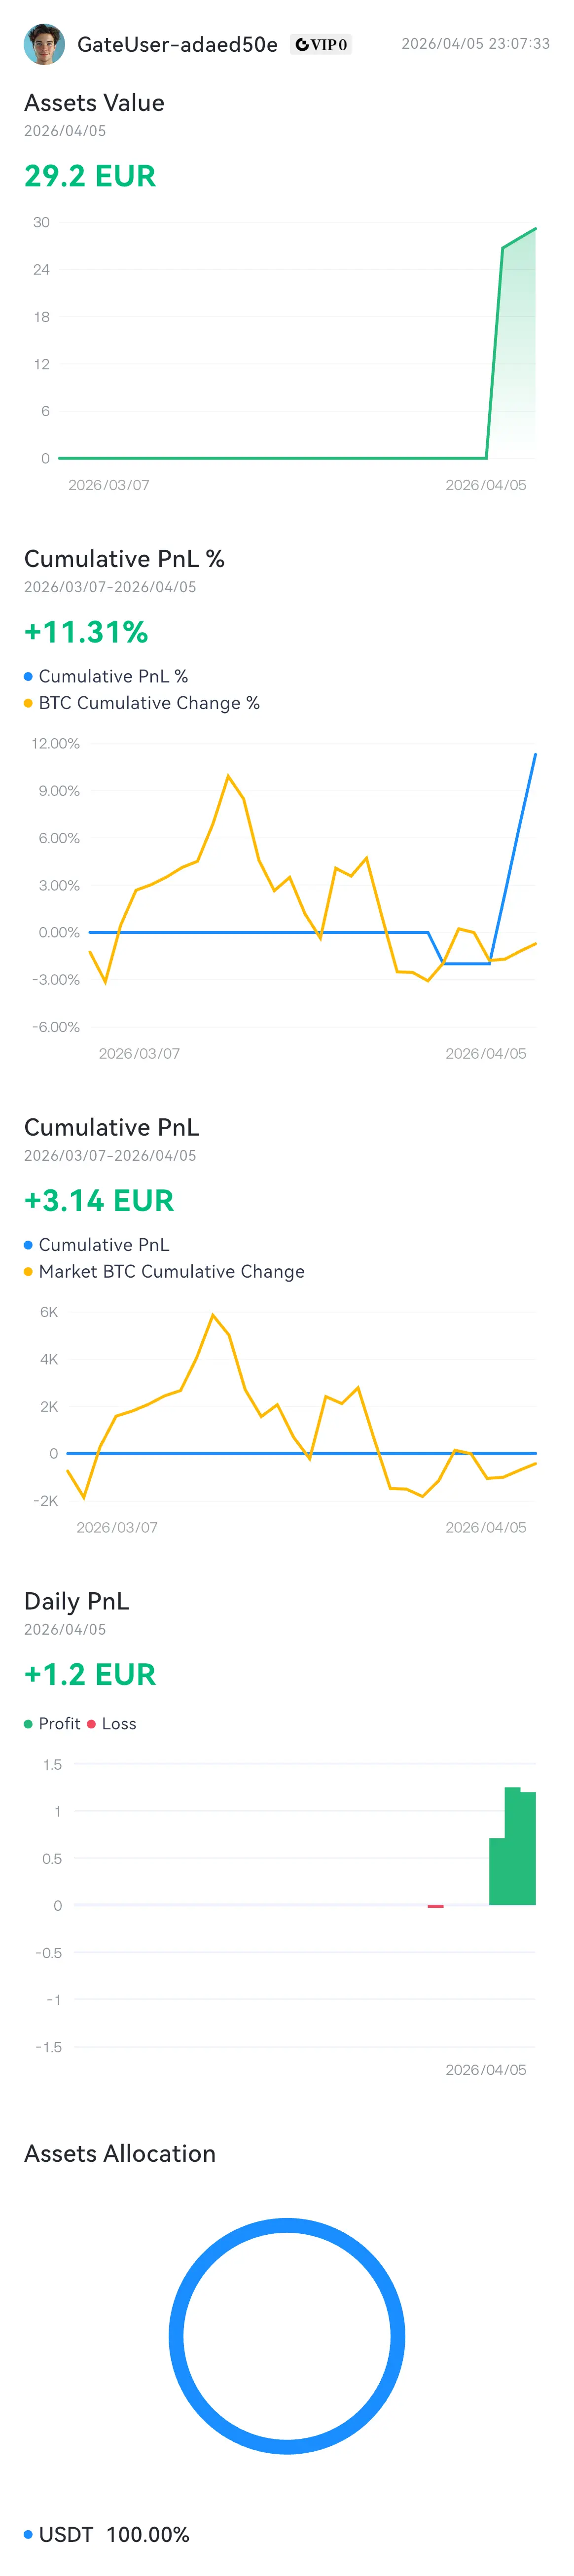Click the user profile avatar
The image size is (574, 2576).
pyautogui.click(x=44, y=44)
